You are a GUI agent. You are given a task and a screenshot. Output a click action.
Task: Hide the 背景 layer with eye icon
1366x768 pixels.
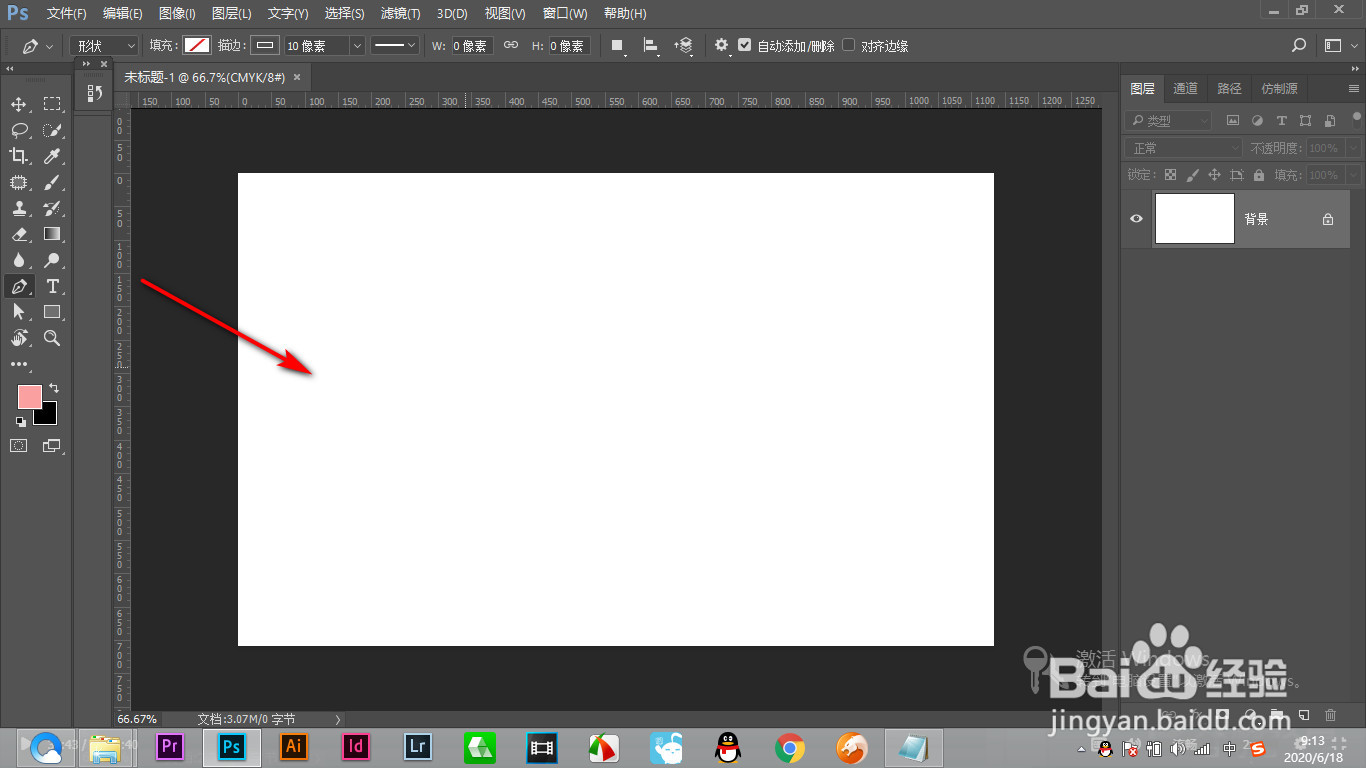tap(1136, 219)
